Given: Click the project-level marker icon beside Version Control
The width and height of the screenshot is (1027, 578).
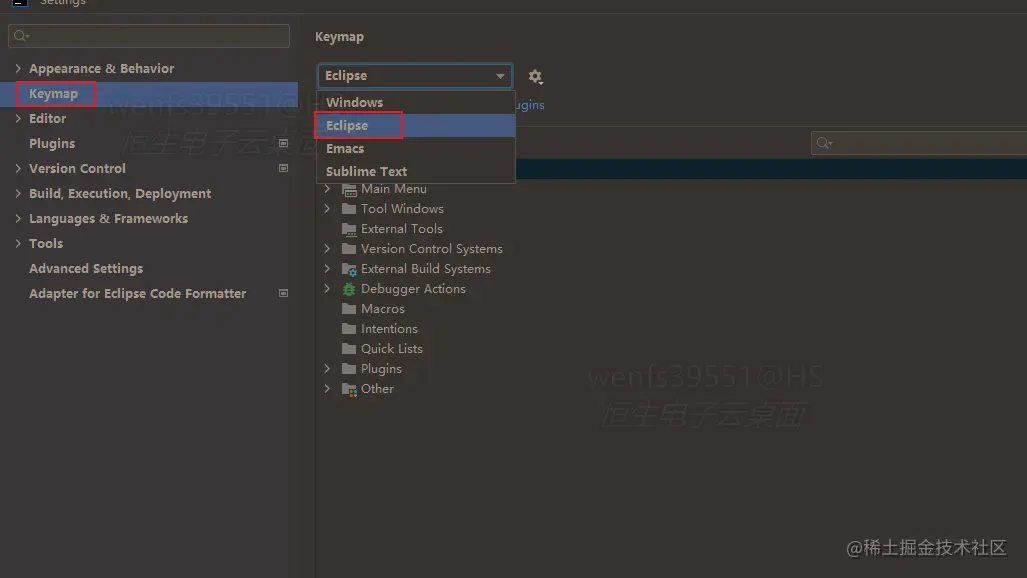Looking at the screenshot, I should (284, 168).
